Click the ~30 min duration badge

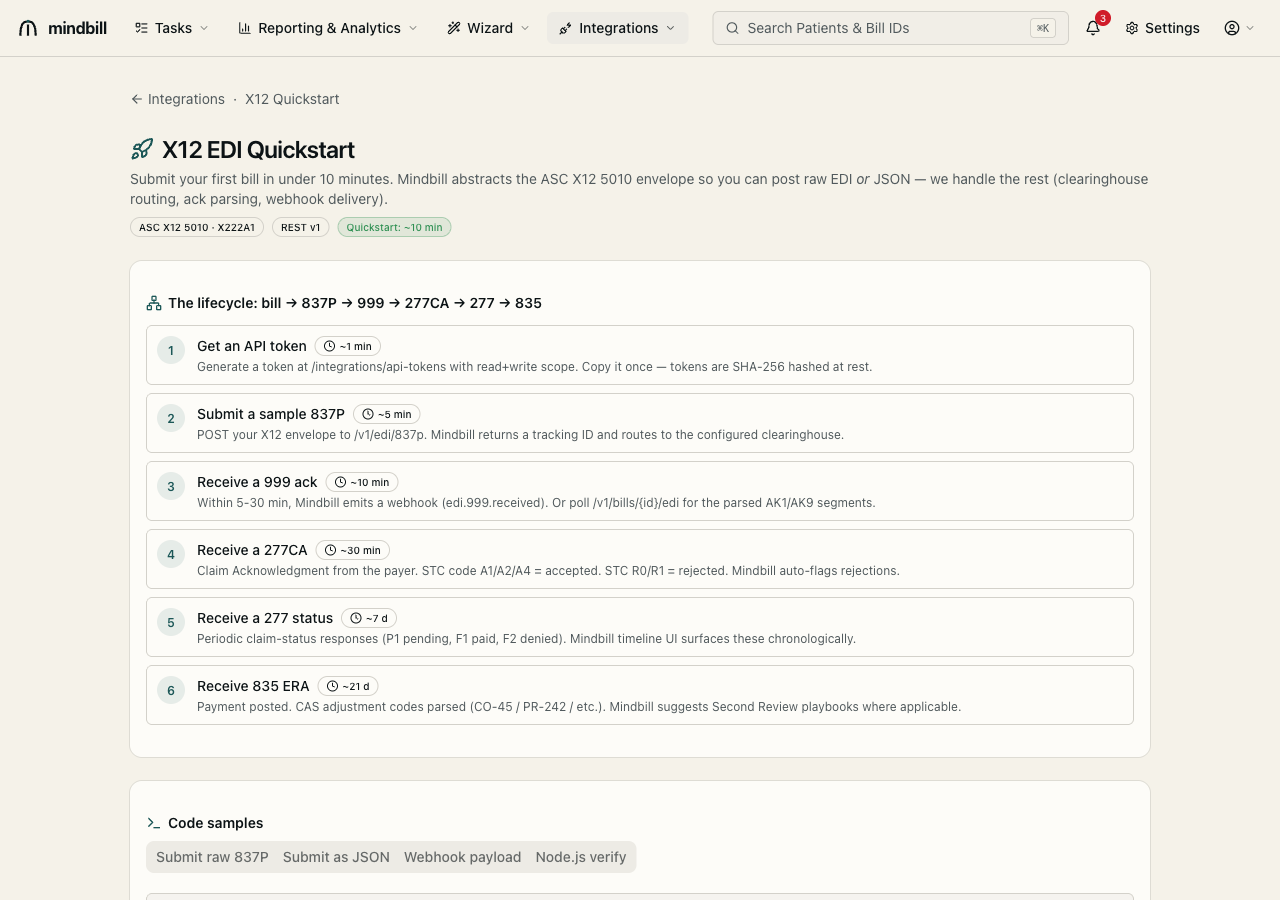pyautogui.click(x=353, y=550)
